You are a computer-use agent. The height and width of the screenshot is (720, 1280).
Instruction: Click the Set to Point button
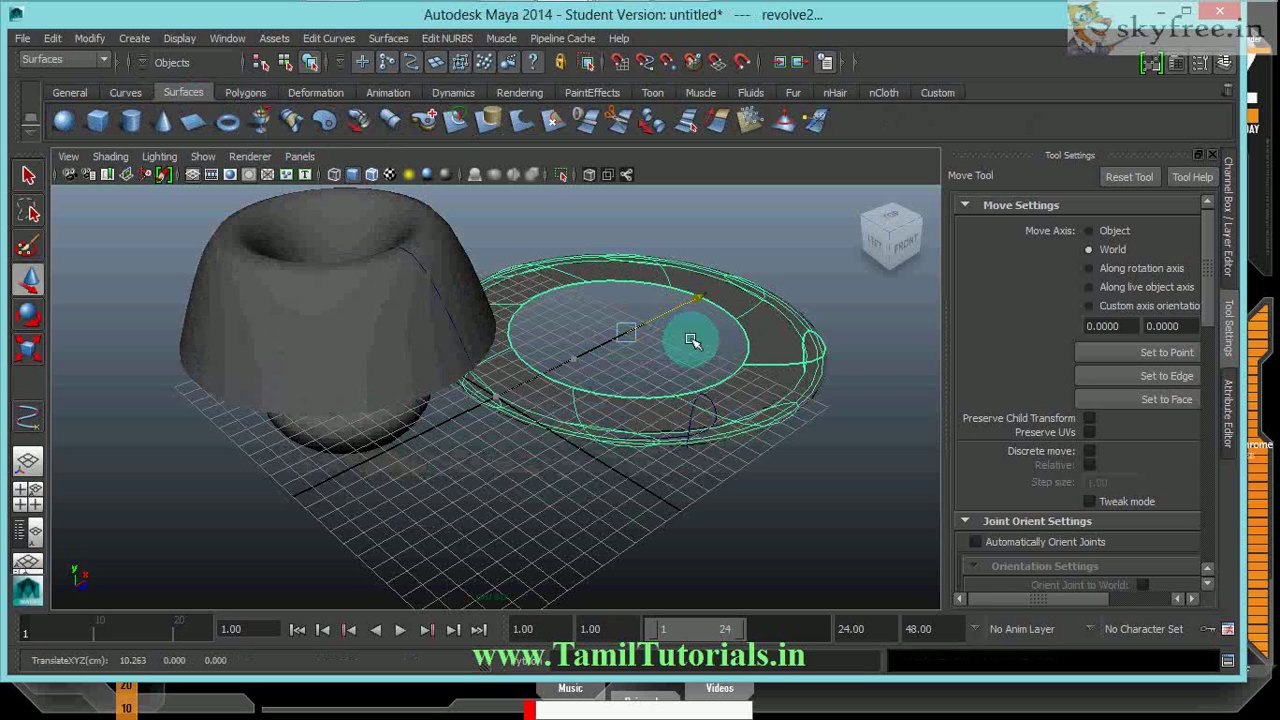(x=1138, y=352)
